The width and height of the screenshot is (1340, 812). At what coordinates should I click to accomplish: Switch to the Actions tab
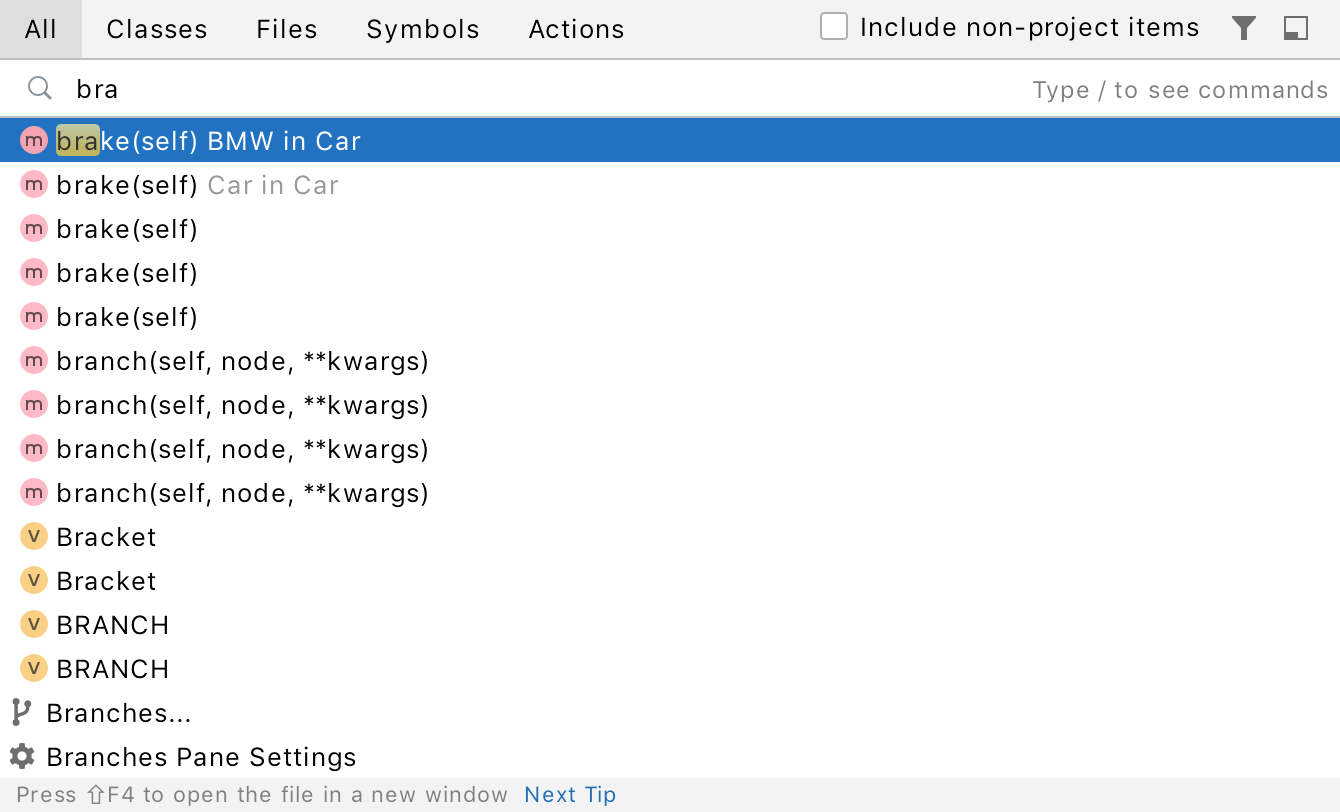point(576,29)
